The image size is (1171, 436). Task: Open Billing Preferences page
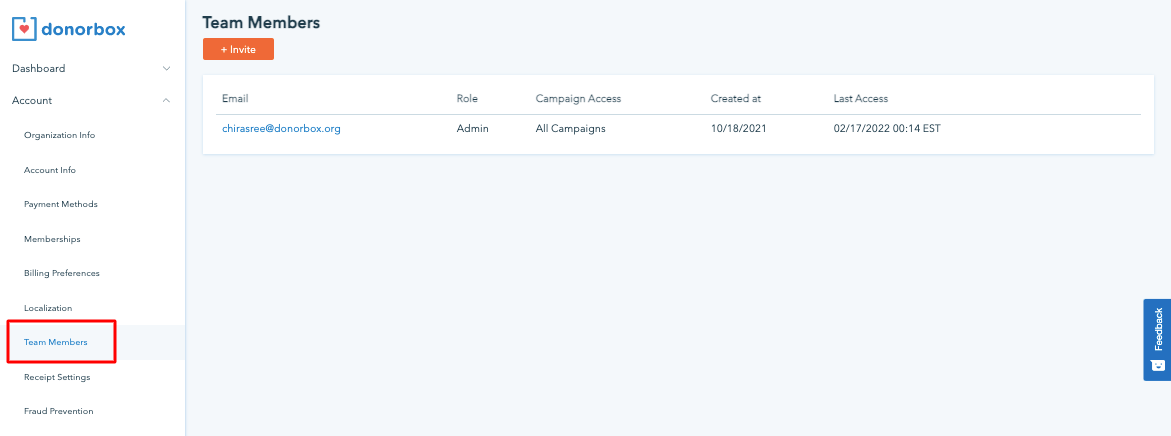click(x=62, y=273)
